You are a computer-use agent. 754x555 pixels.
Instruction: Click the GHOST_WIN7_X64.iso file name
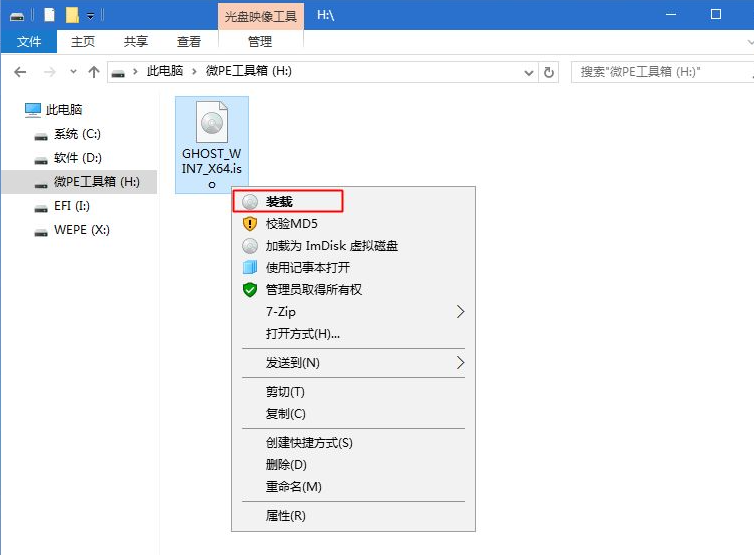[x=212, y=168]
